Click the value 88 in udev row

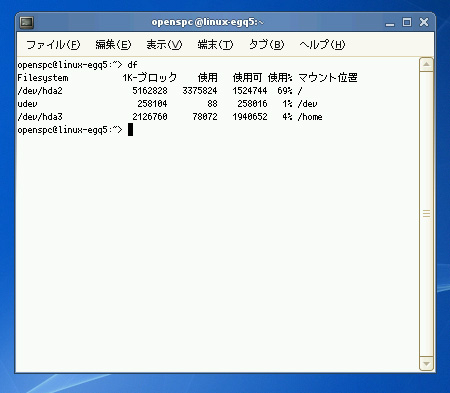coord(212,104)
